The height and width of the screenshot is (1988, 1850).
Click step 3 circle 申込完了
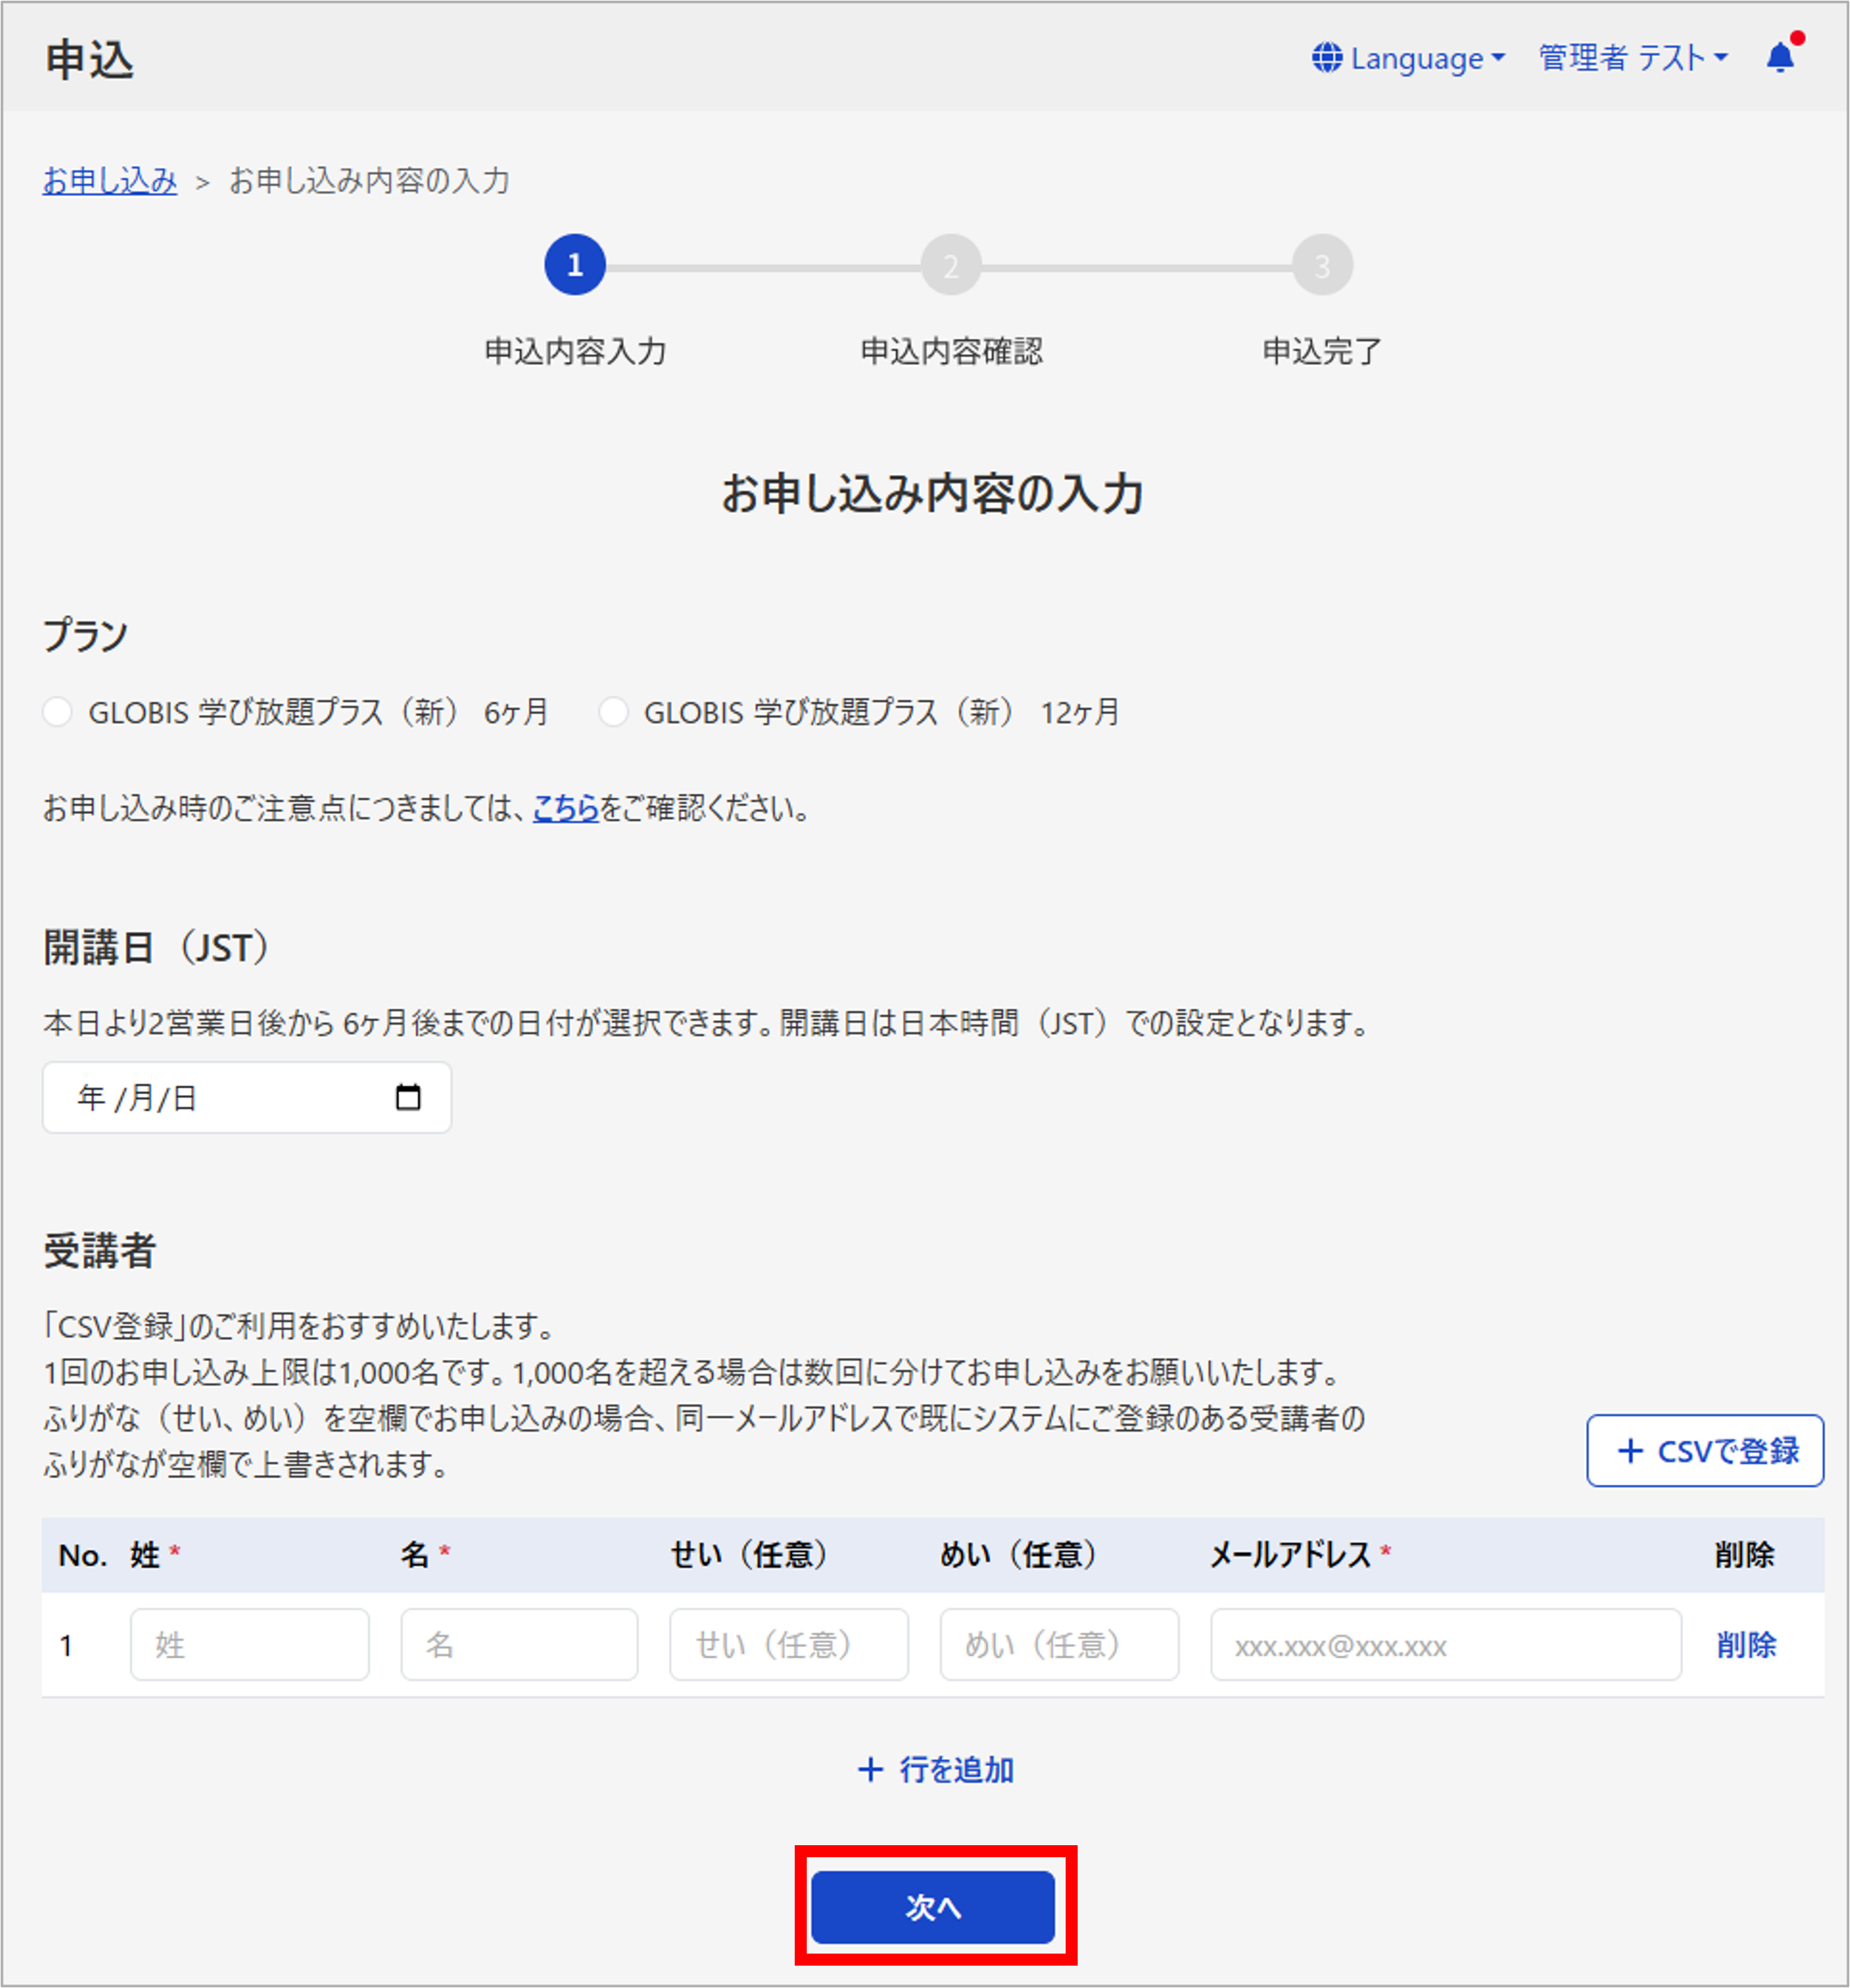1322,265
